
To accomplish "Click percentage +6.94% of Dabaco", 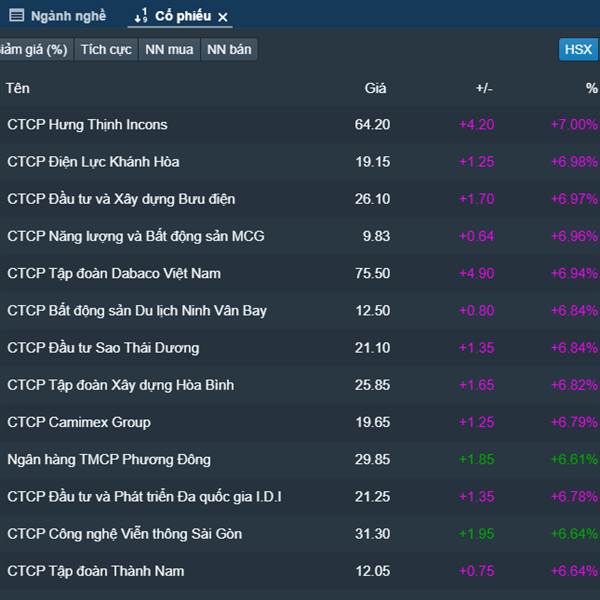I will click(x=574, y=273).
